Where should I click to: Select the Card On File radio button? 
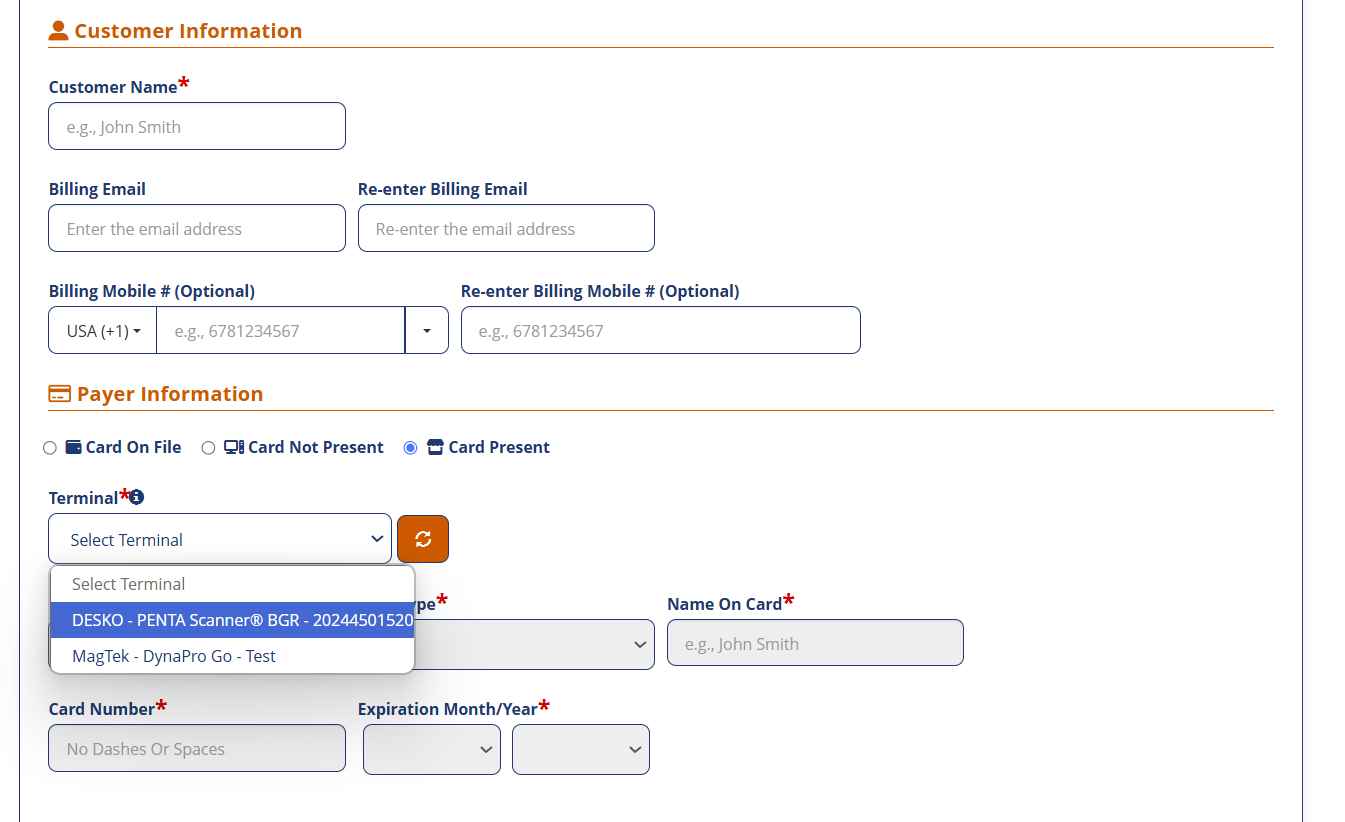[x=50, y=448]
